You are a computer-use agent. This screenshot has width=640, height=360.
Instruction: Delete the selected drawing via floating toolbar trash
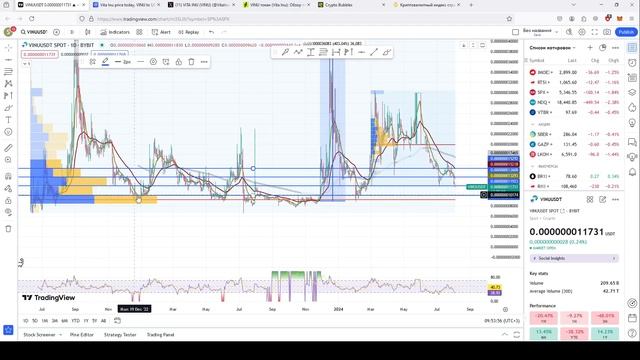click(x=191, y=62)
